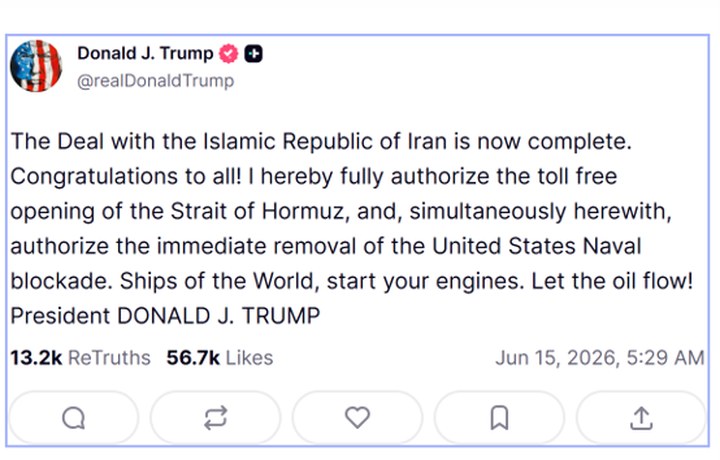This screenshot has width=720, height=460.
Task: Click the pink verified checkmark badge
Action: point(228,54)
